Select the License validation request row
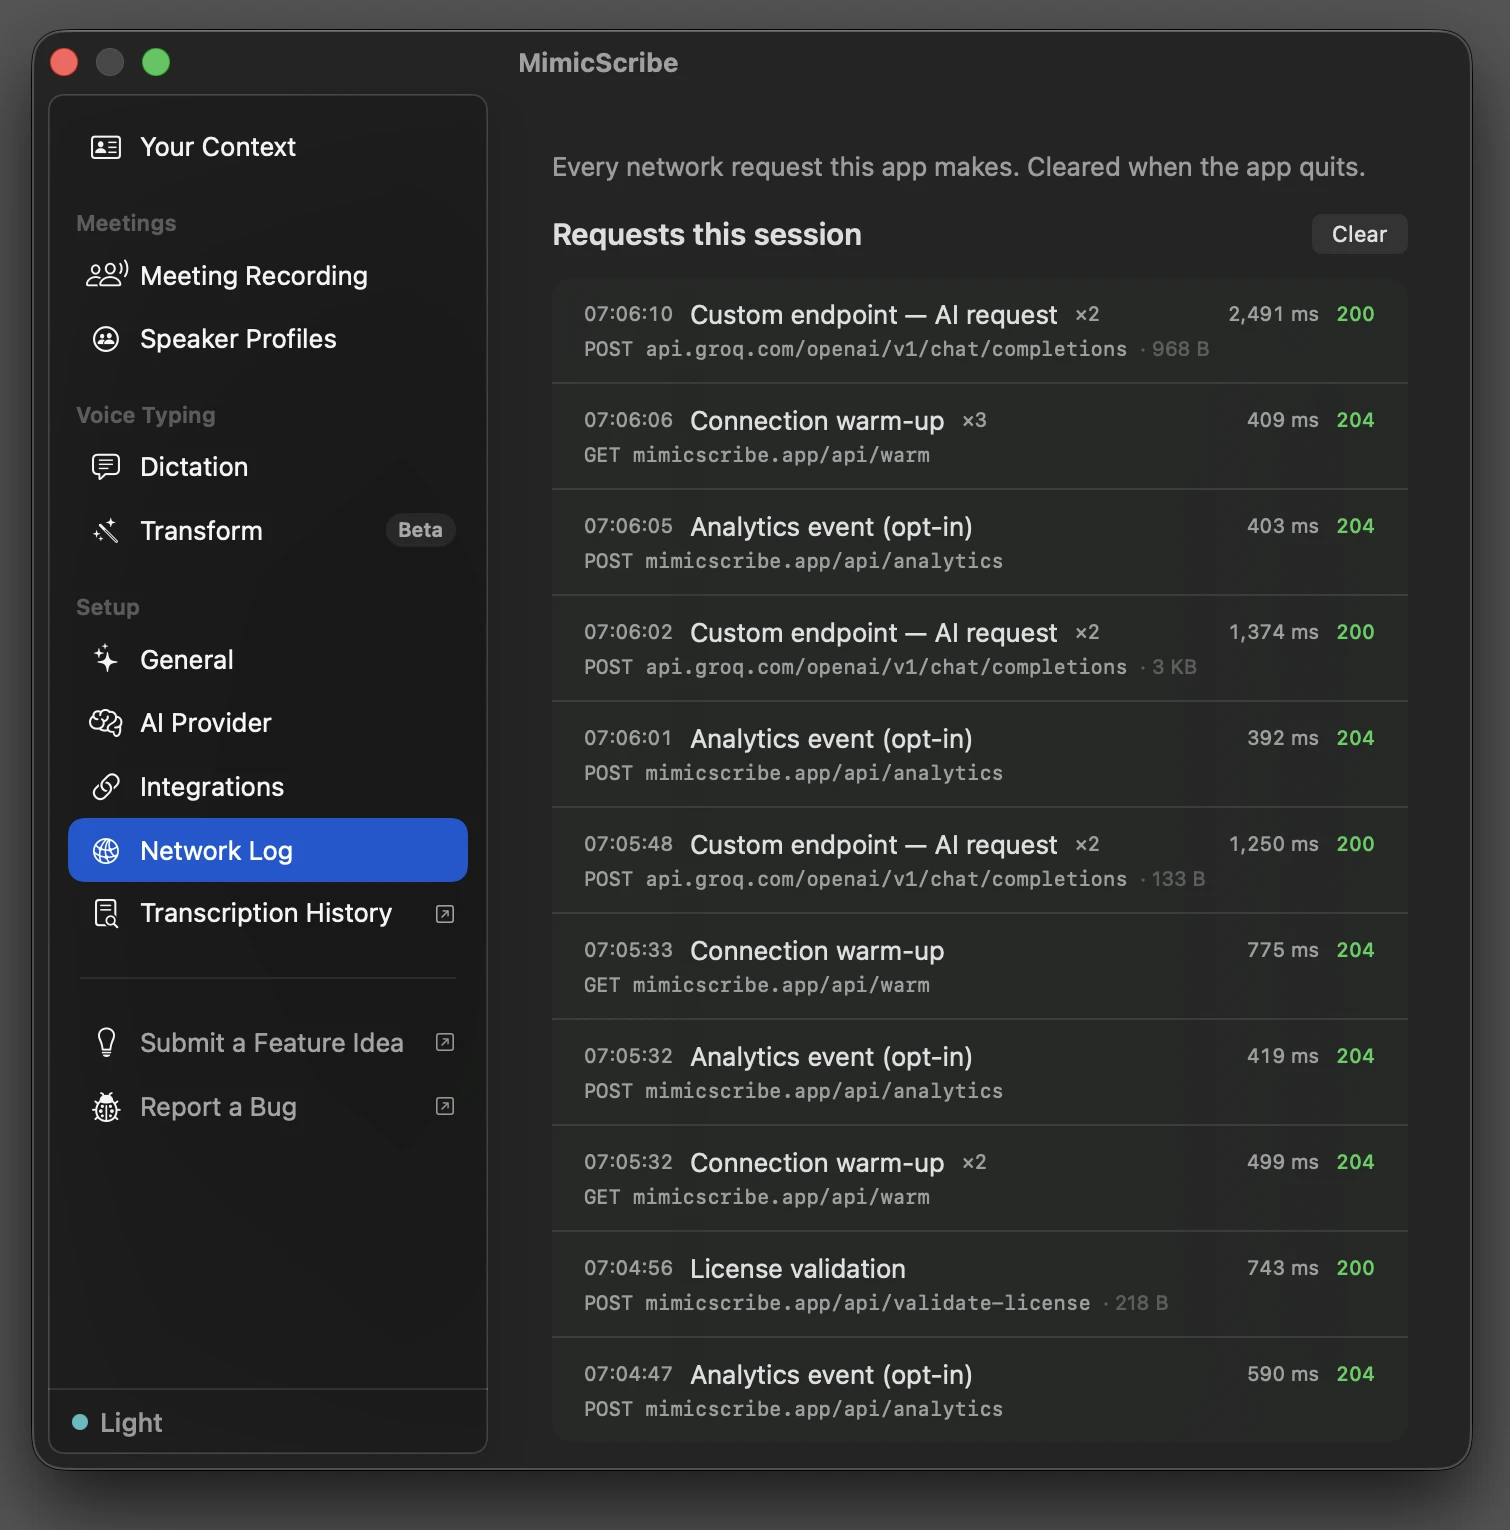The image size is (1510, 1530). click(x=980, y=1285)
